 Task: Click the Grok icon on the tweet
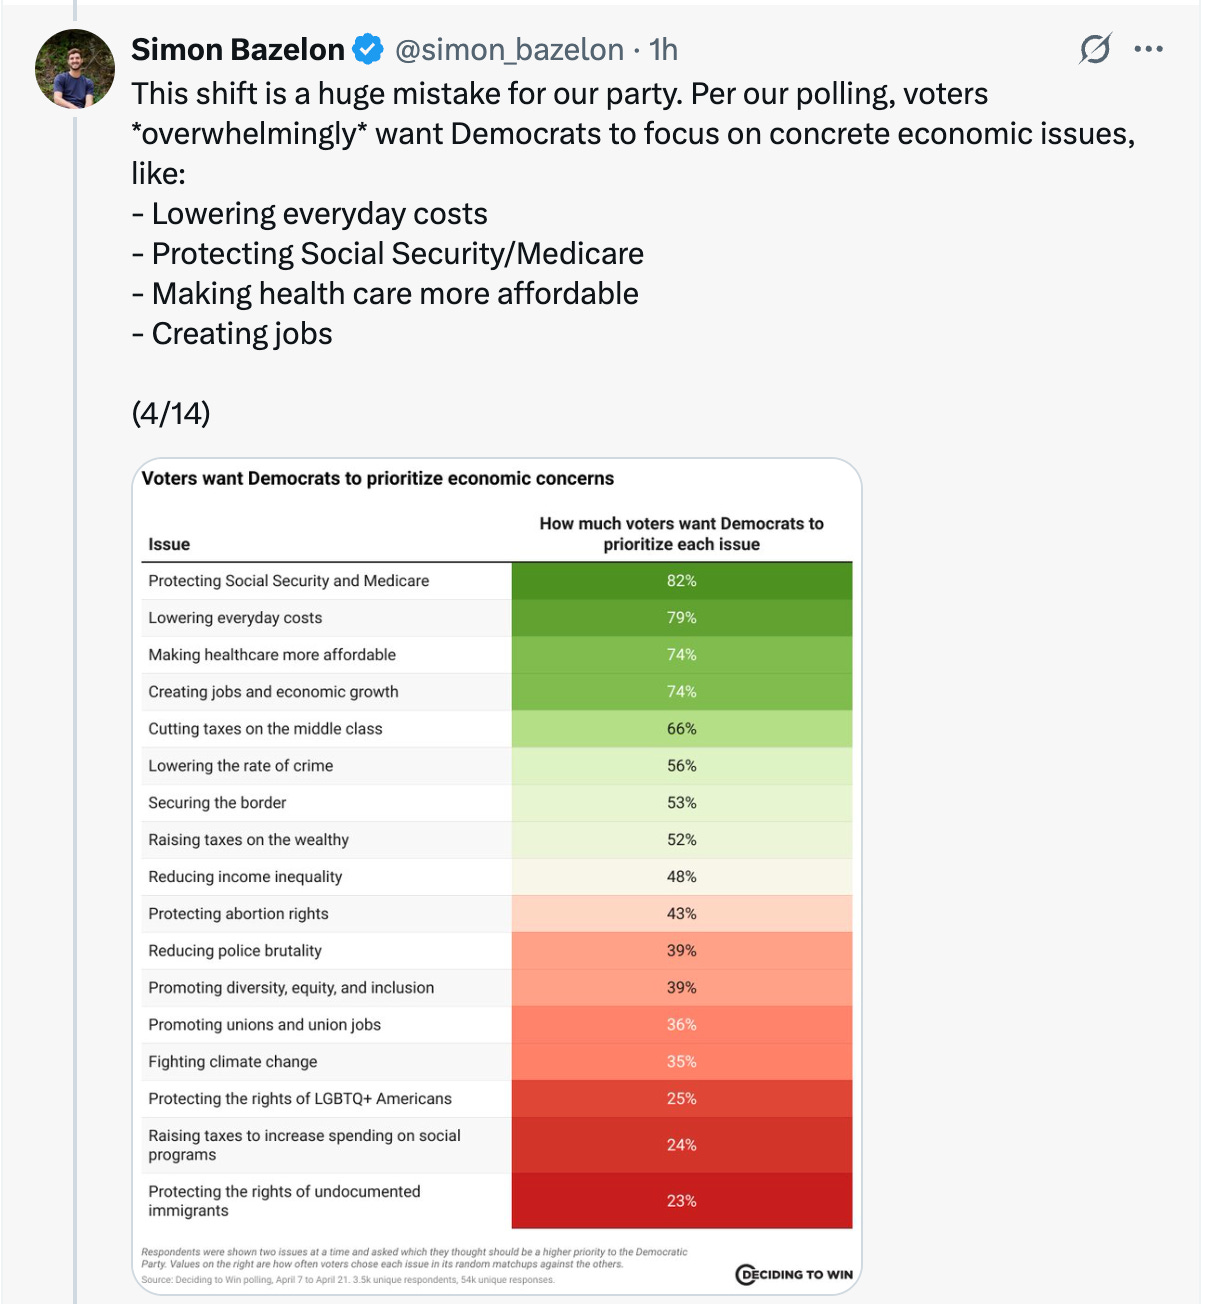click(1095, 49)
